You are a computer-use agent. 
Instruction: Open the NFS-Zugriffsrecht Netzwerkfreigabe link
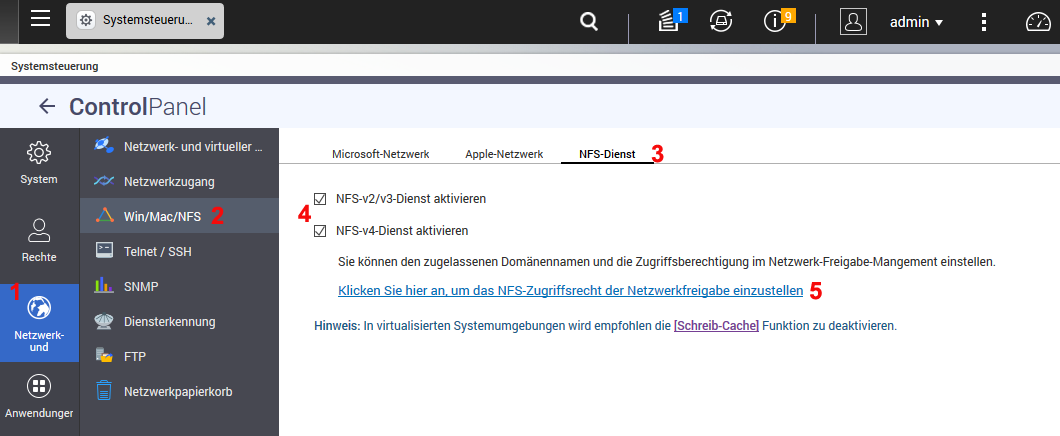click(x=571, y=291)
